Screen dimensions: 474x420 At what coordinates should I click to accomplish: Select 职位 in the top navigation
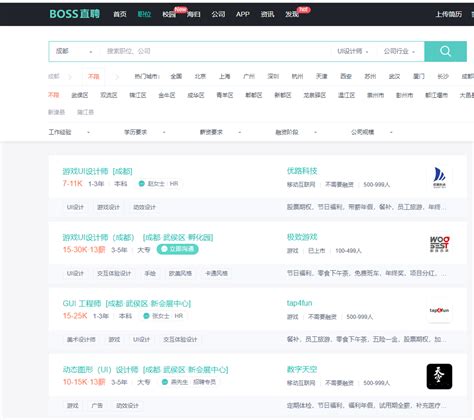[144, 14]
